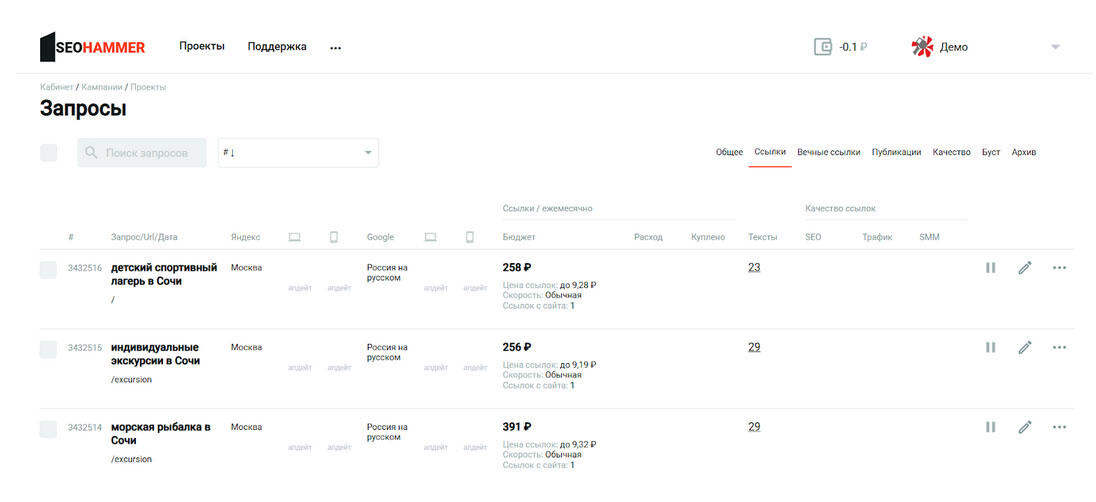
Task: Tick the checkbox for query 3432515
Action: click(x=48, y=349)
